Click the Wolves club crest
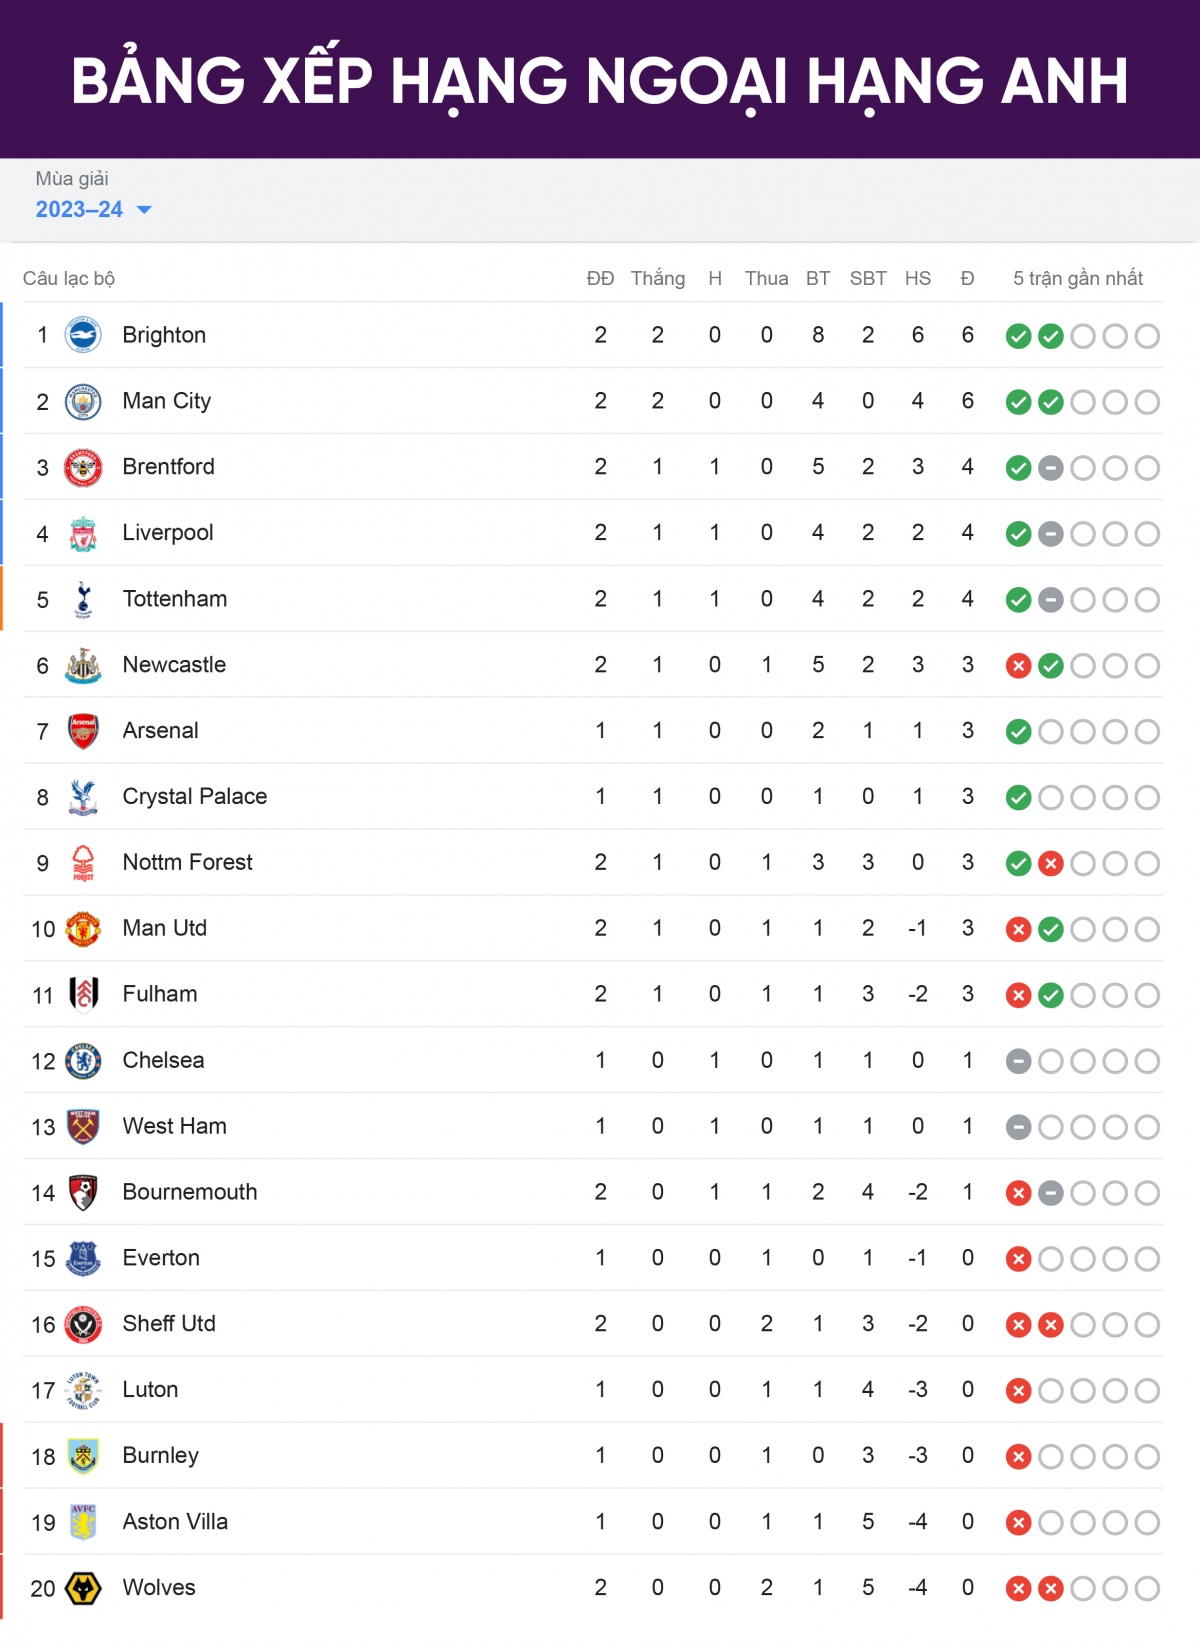Viewport: 1200px width, 1644px height. [83, 1588]
